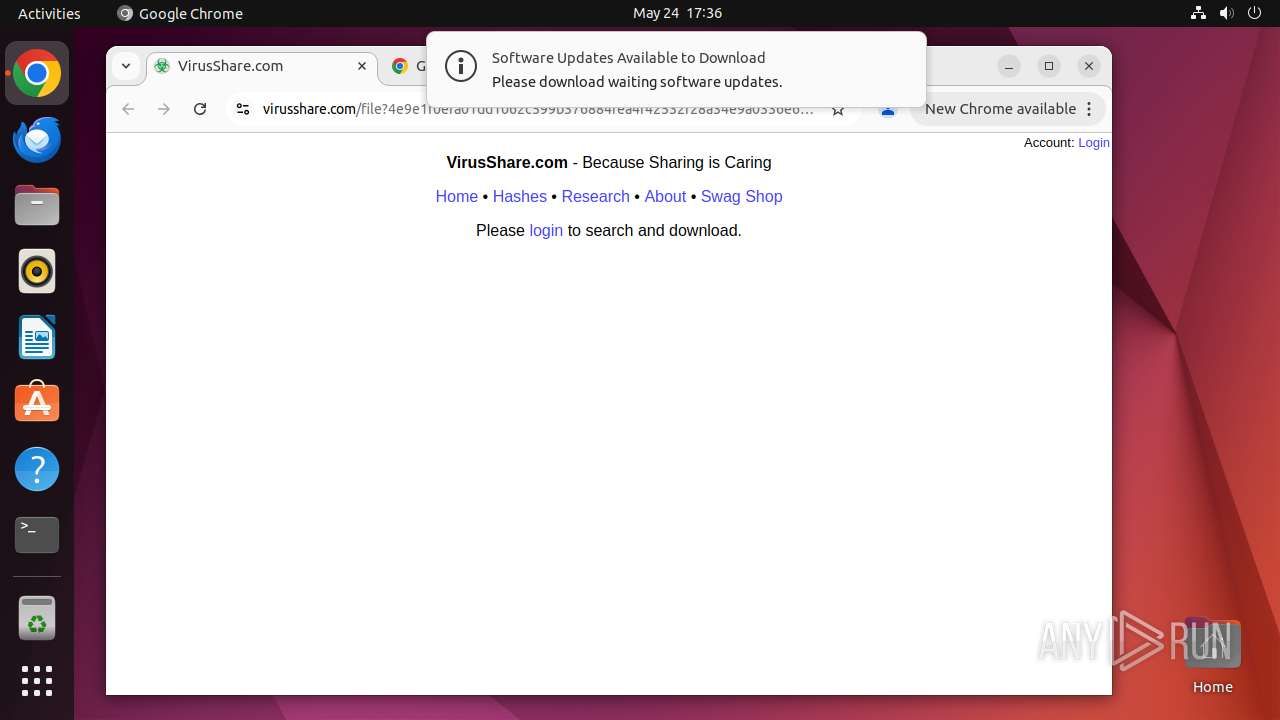Open the Help question mark icon
The width and height of the screenshot is (1280, 720).
pos(37,469)
